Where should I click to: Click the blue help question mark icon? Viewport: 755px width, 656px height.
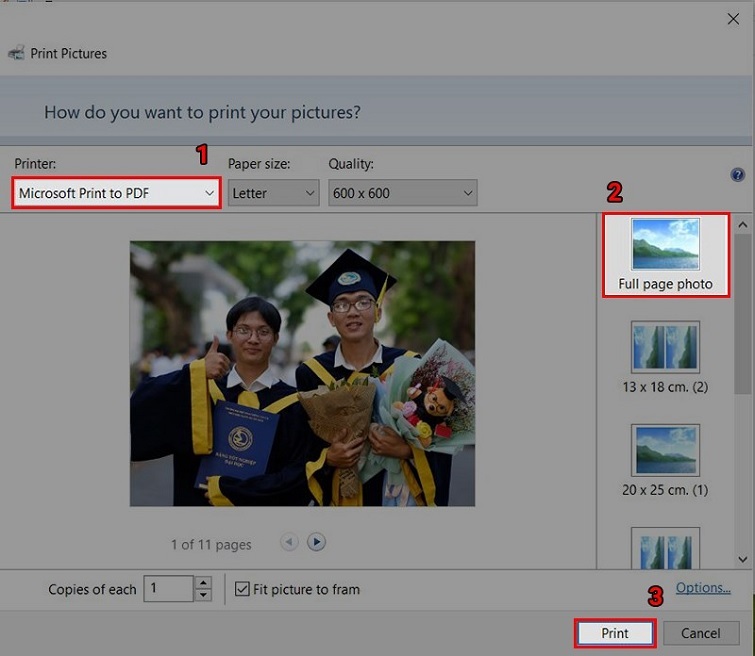coord(738,175)
